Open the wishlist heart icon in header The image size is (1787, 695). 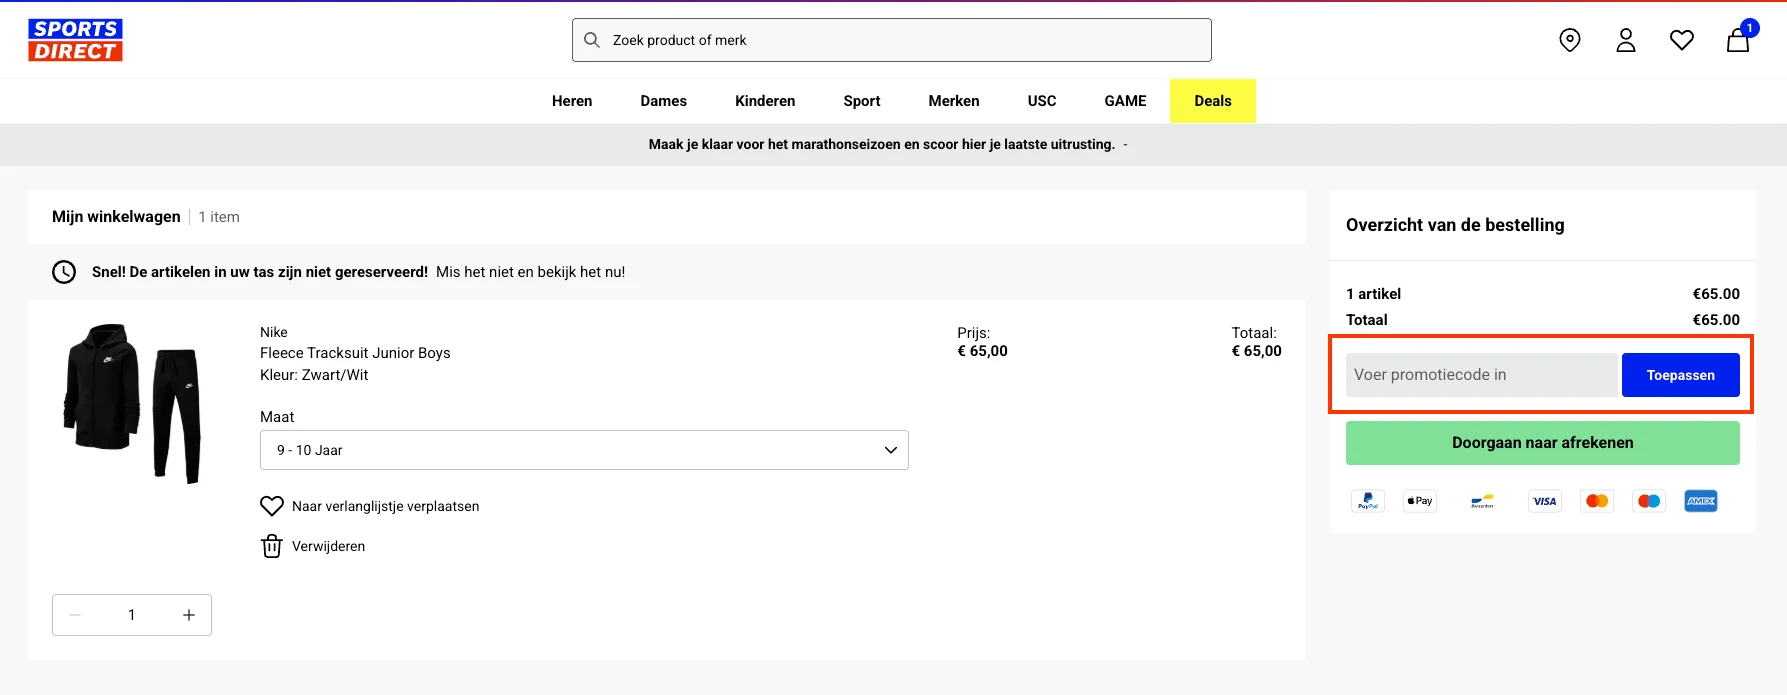(x=1682, y=40)
